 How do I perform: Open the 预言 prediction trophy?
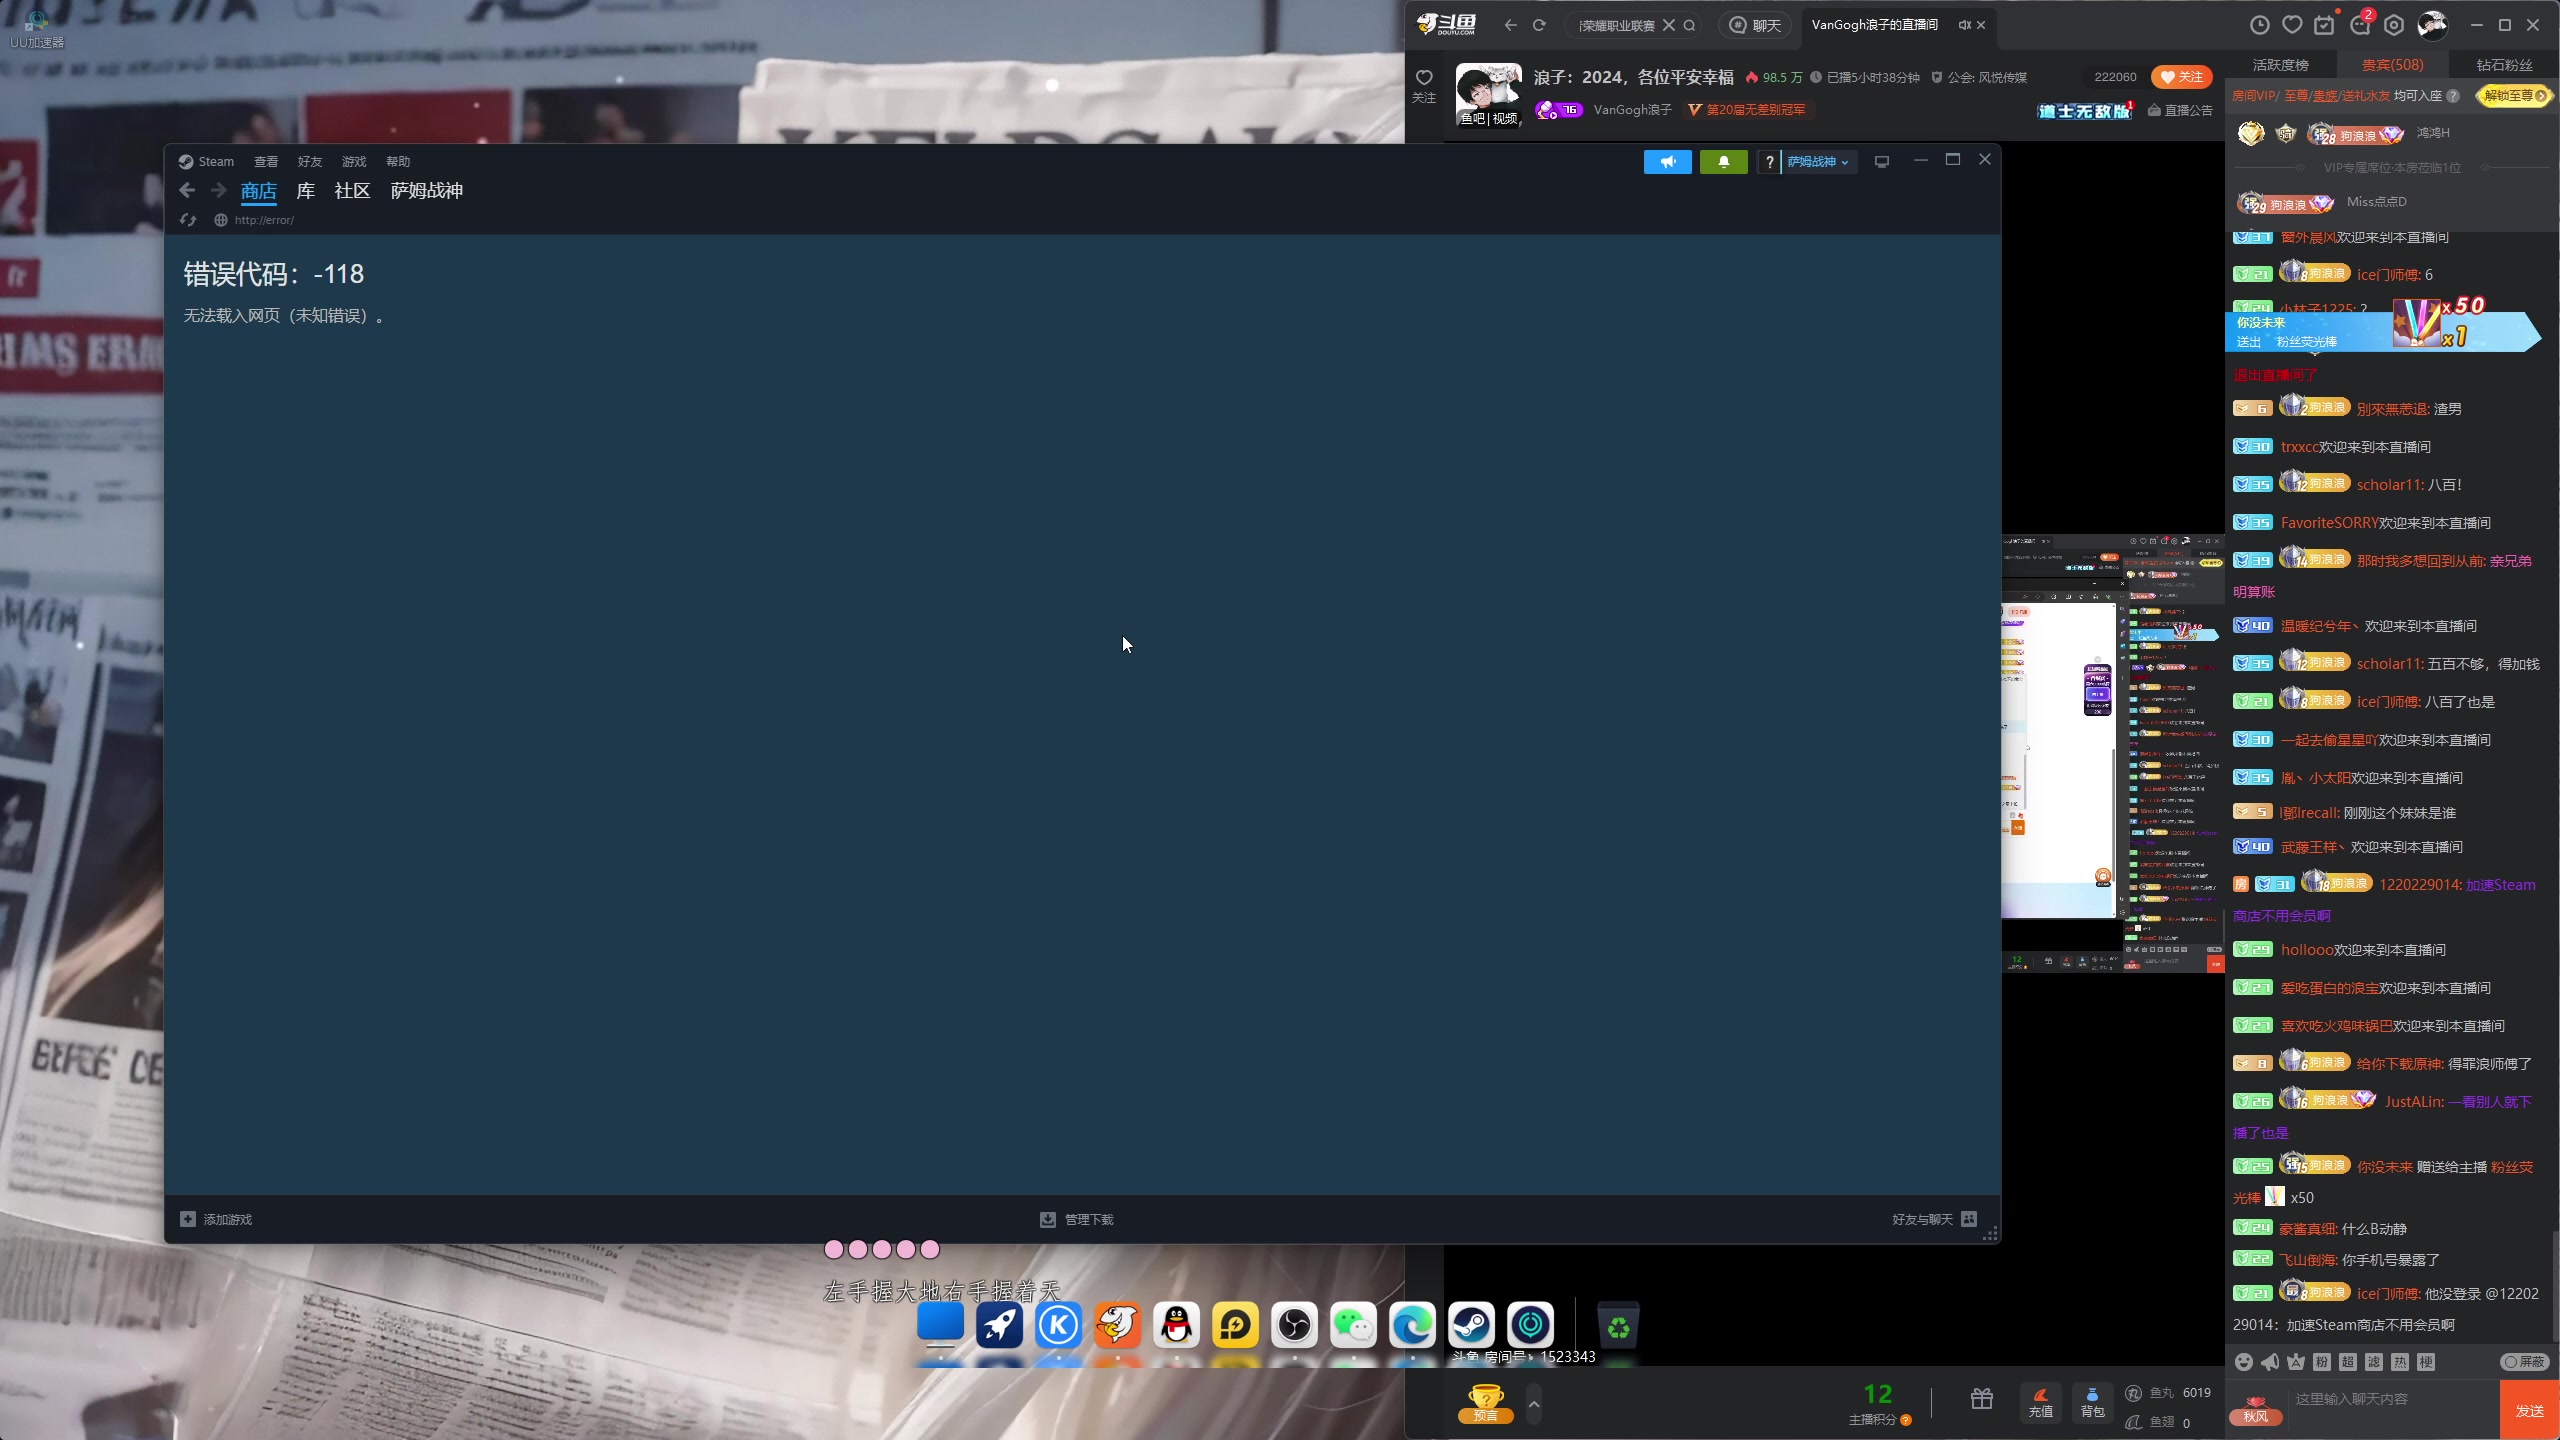pos(1485,1402)
